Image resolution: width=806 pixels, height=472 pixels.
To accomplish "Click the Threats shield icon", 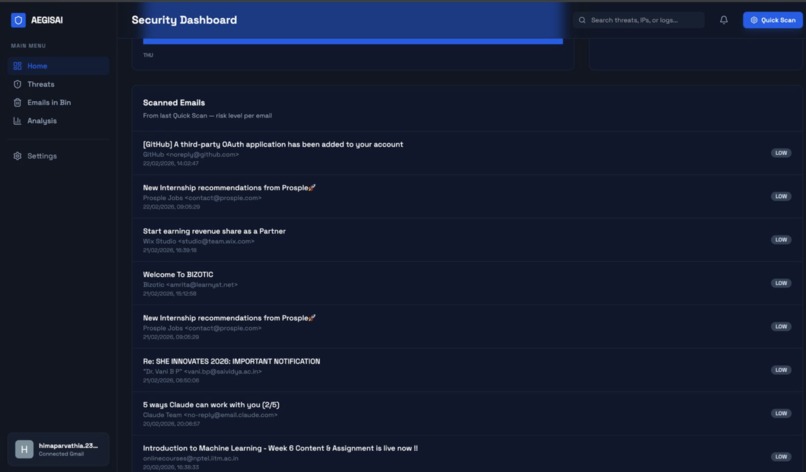I will (17, 84).
